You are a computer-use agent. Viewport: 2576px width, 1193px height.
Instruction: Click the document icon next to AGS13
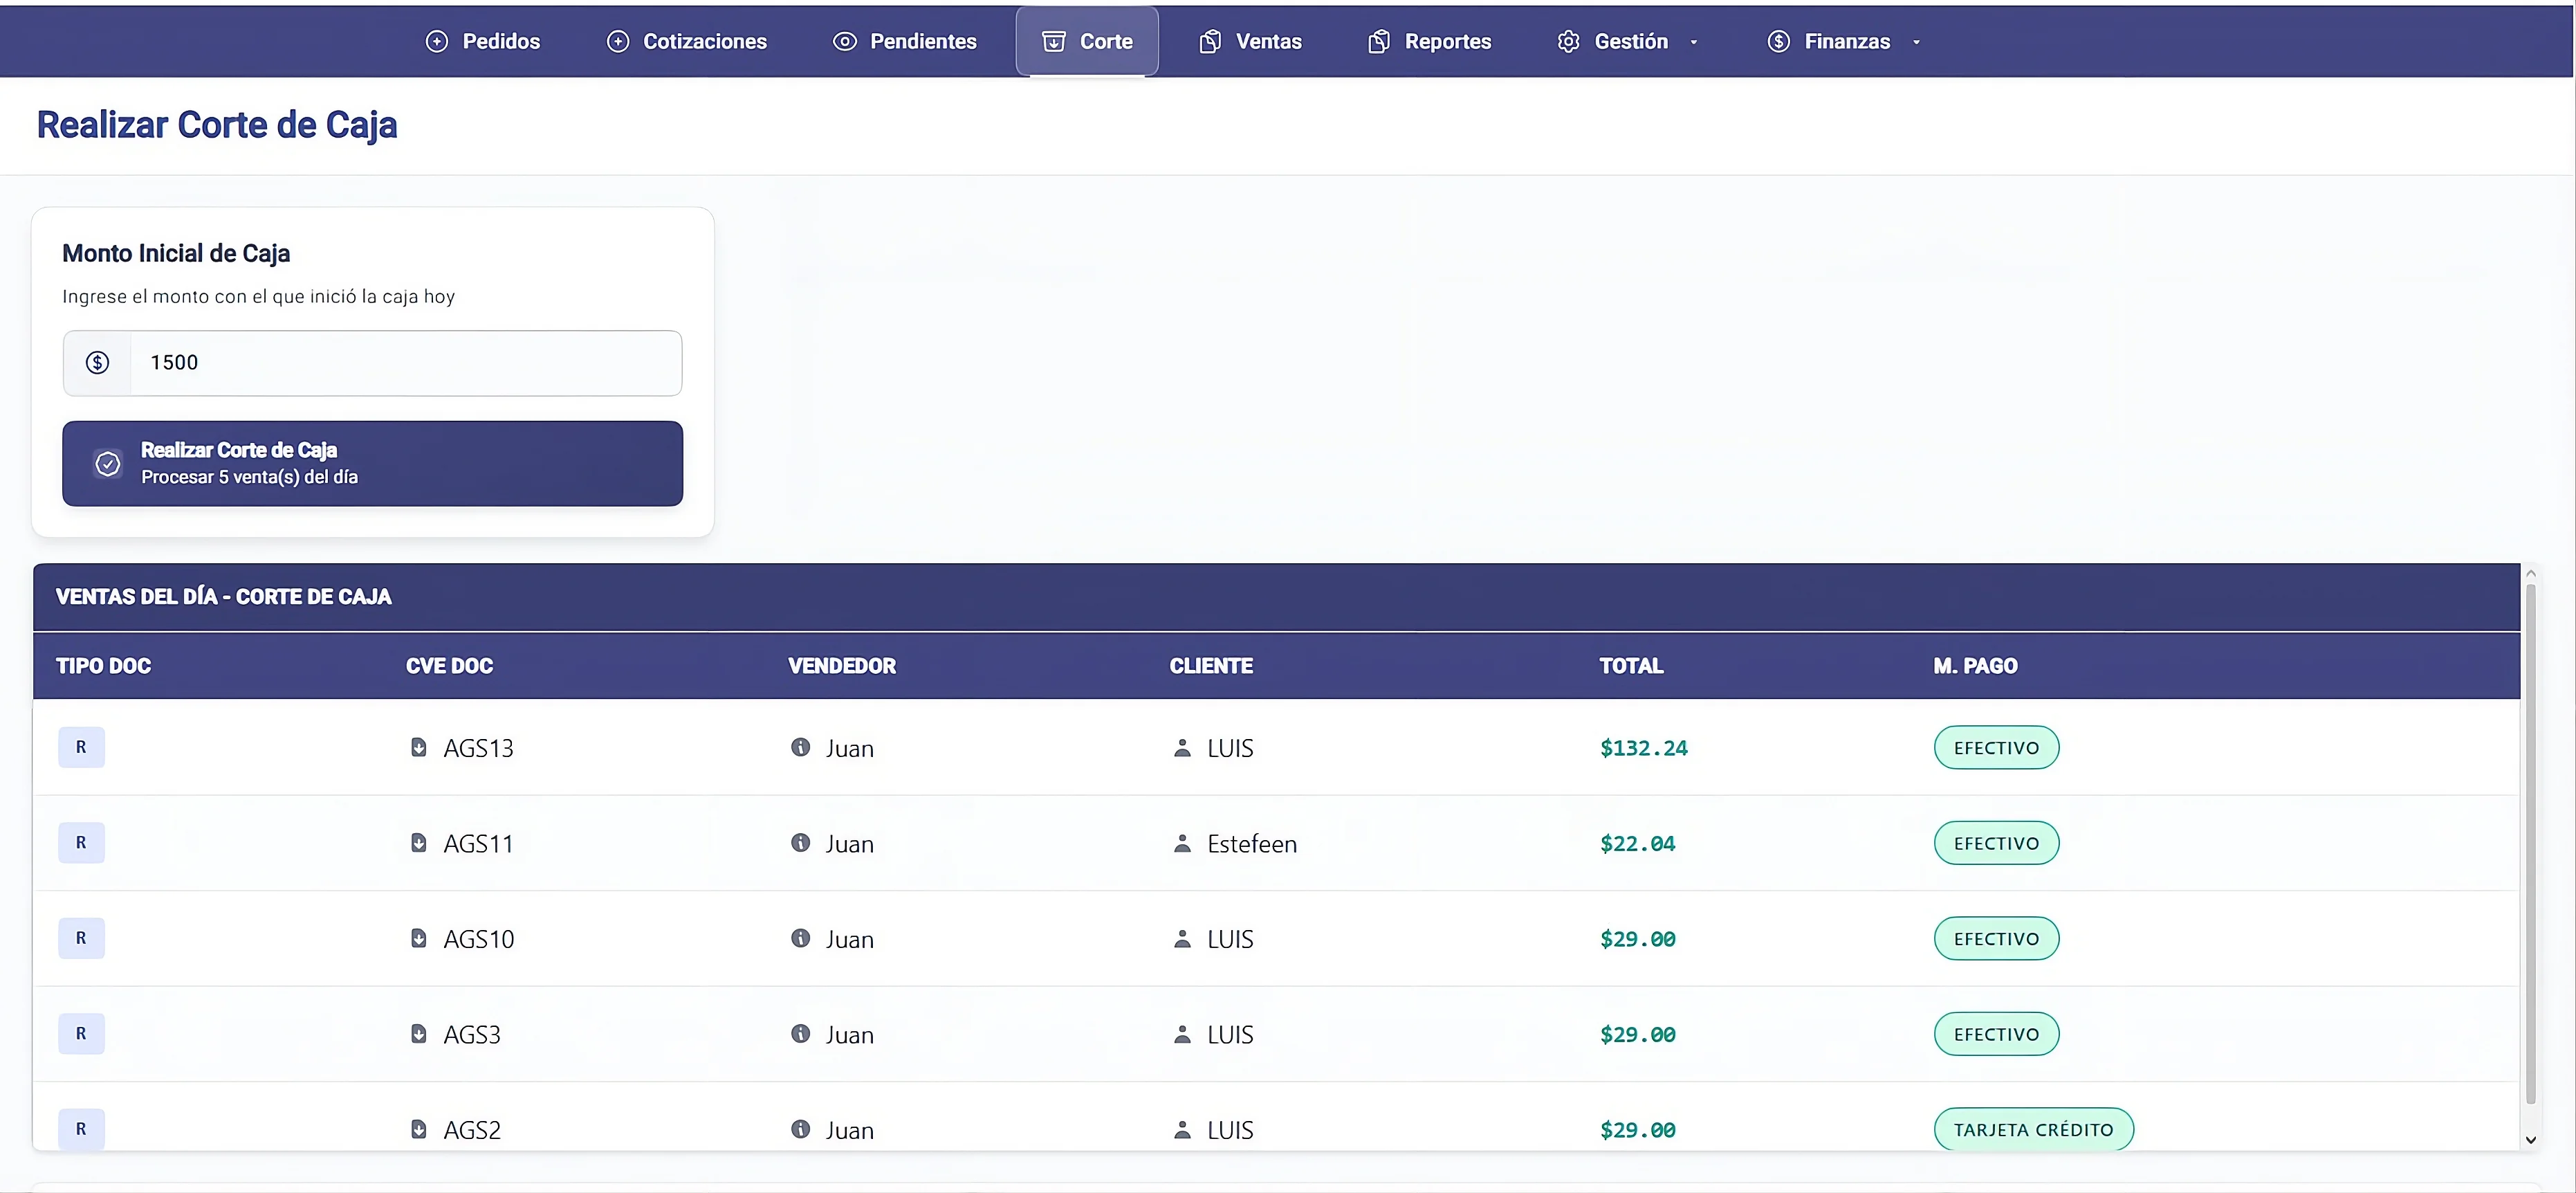pos(419,747)
